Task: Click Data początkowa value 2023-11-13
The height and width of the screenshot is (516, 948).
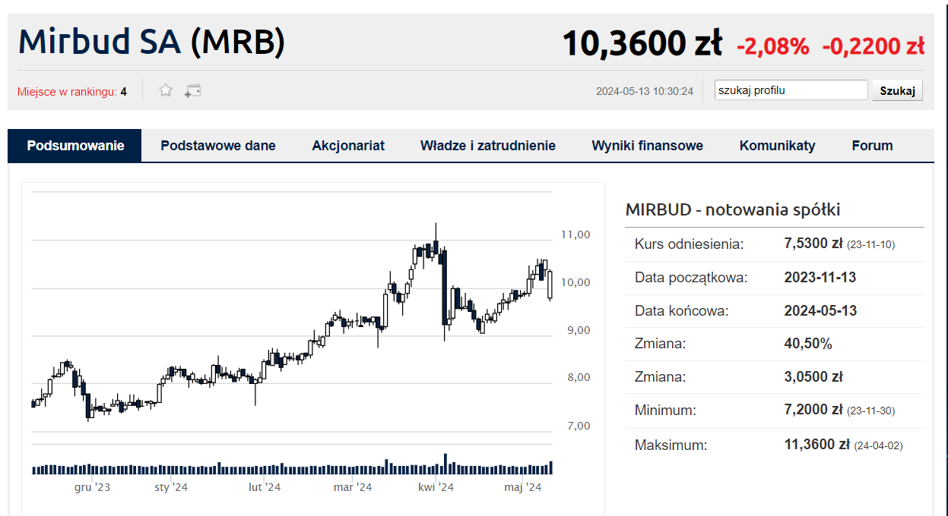Action: (820, 277)
